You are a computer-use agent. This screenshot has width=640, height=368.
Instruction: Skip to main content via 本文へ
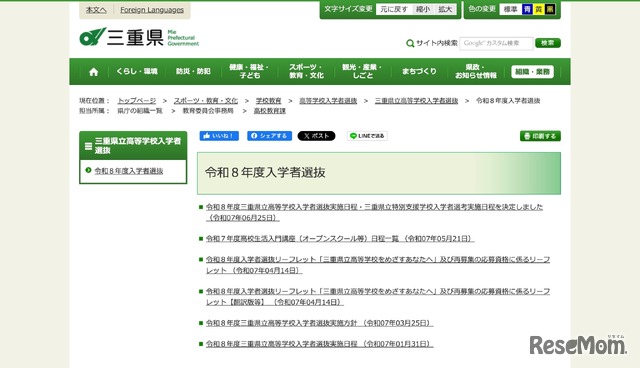[96, 10]
